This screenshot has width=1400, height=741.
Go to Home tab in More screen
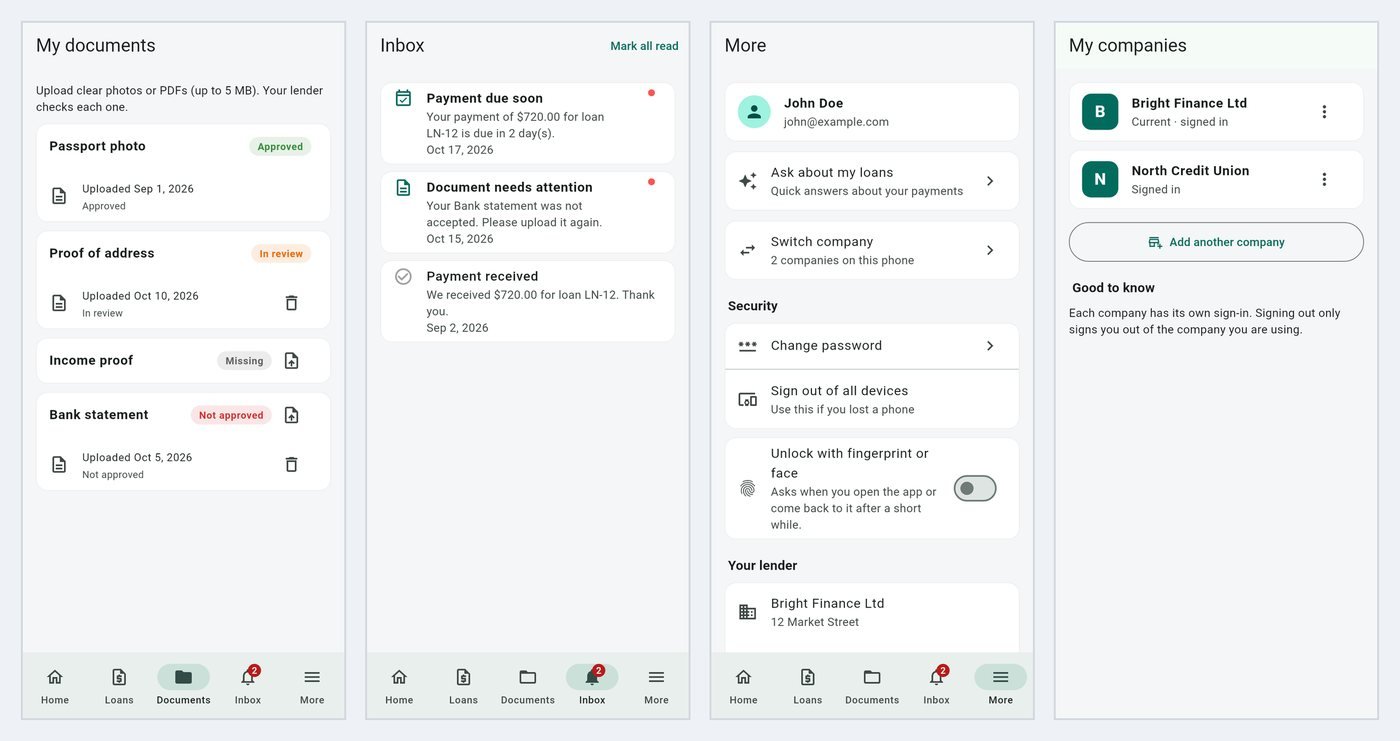click(743, 686)
